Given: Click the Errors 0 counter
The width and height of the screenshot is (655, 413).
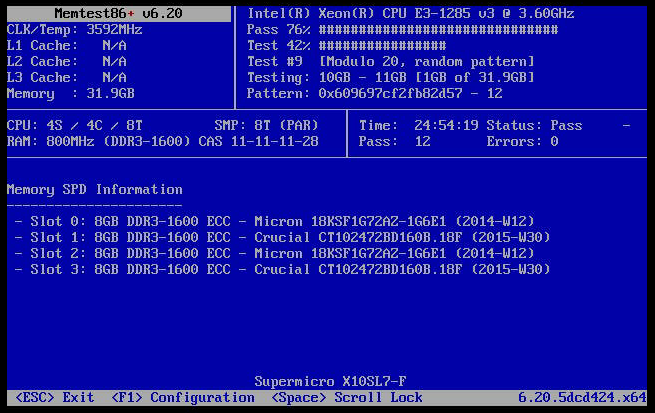Looking at the screenshot, I should point(522,142).
